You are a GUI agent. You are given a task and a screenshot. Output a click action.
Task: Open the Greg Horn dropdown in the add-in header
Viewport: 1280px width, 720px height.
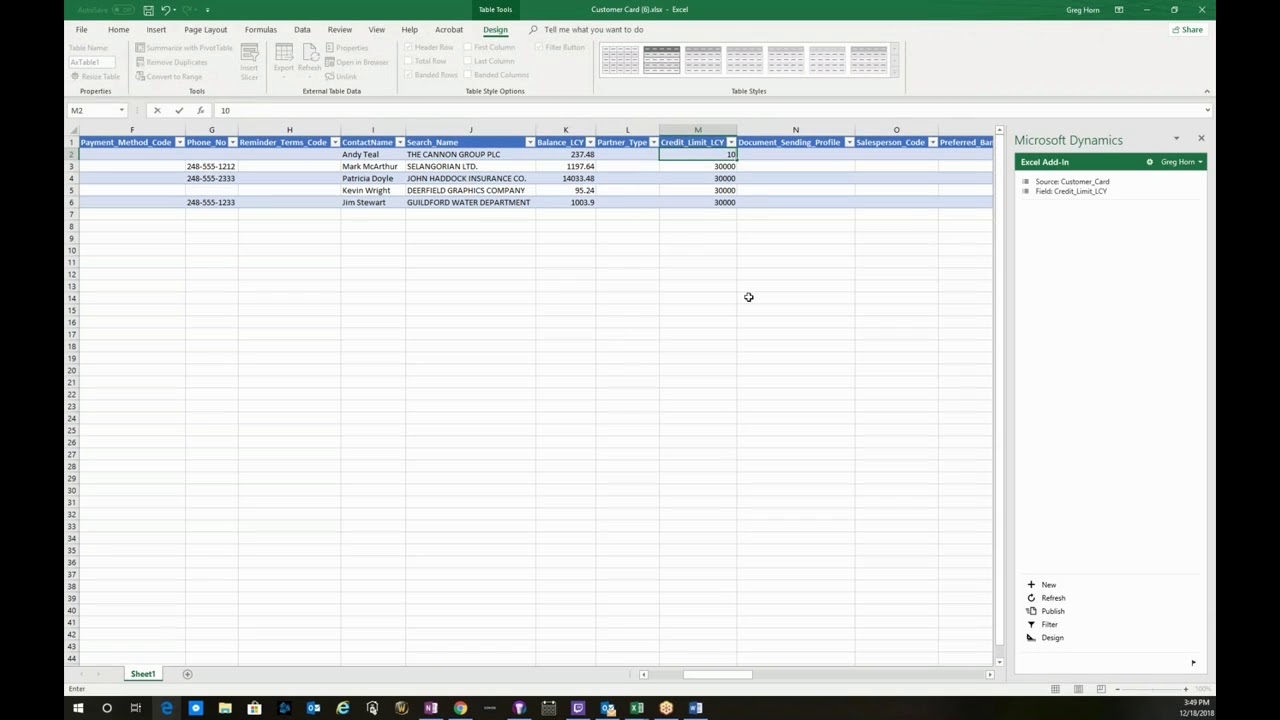tap(1181, 162)
